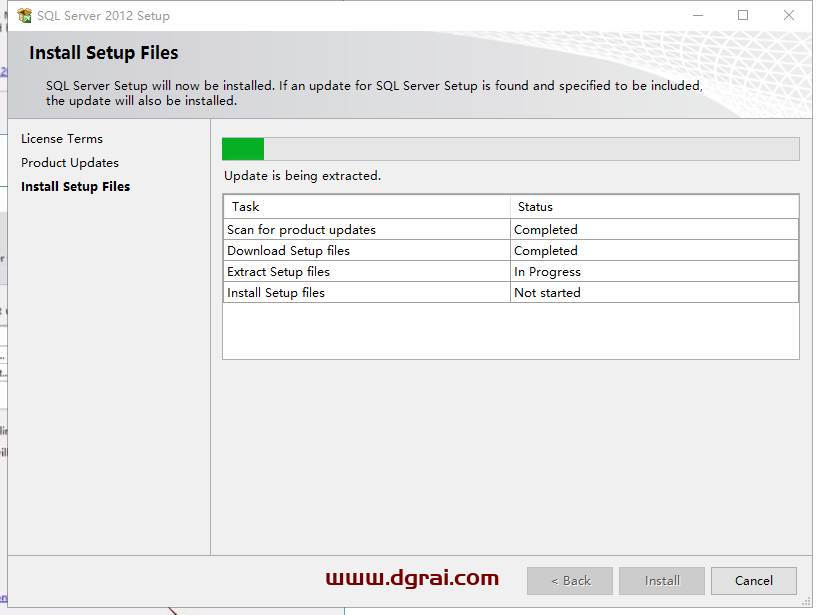Image resolution: width=820 pixels, height=615 pixels.
Task: Click Completed status for Scan for product updates
Action: tap(654, 230)
